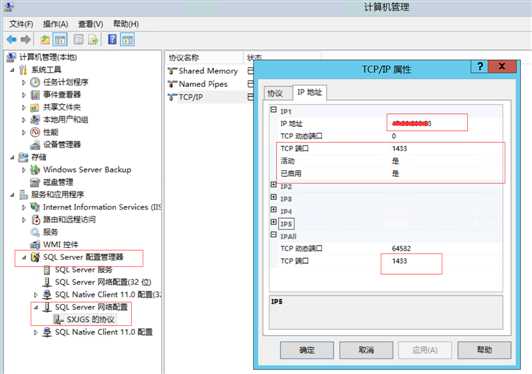532x374 pixels.
Task: Select last SQL Native Client 11.0 配置 item
Action: [104, 332]
